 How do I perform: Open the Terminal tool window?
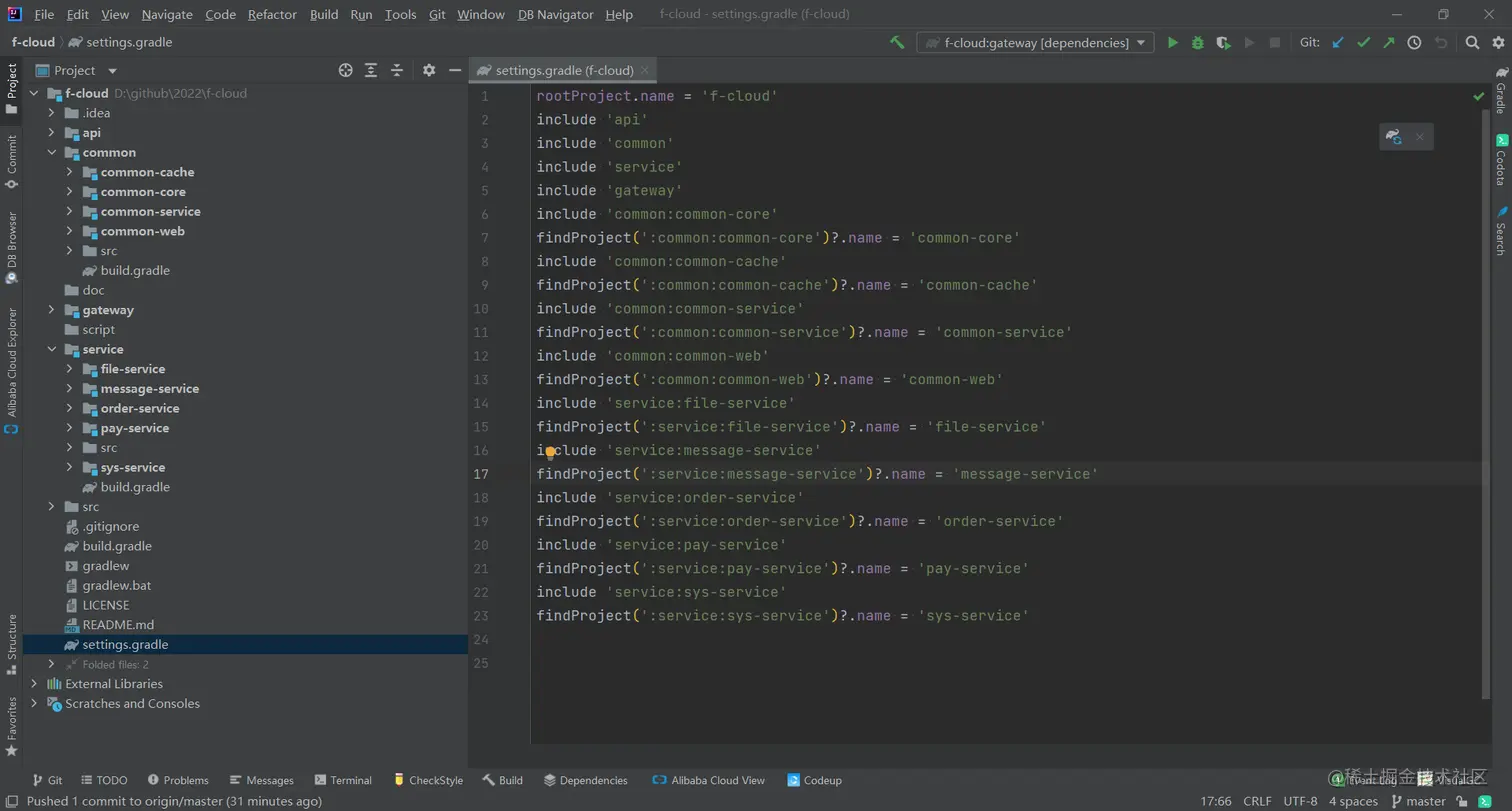[x=343, y=780]
